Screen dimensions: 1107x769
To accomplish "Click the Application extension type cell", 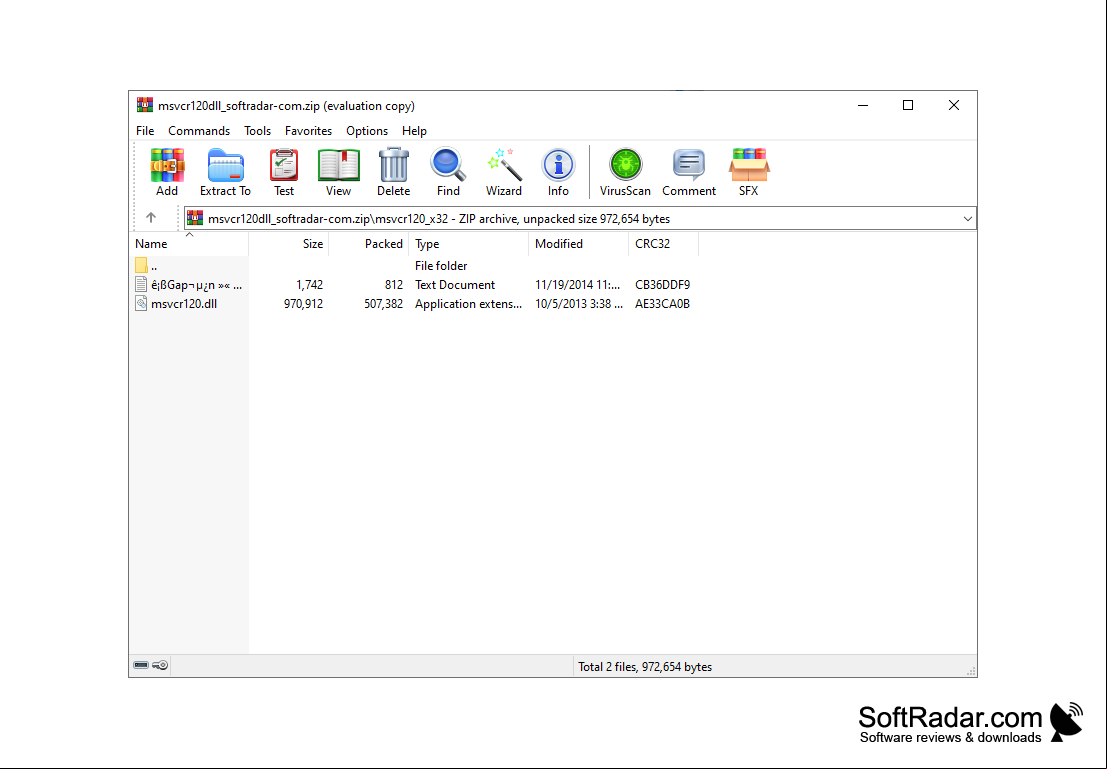I will click(x=469, y=304).
